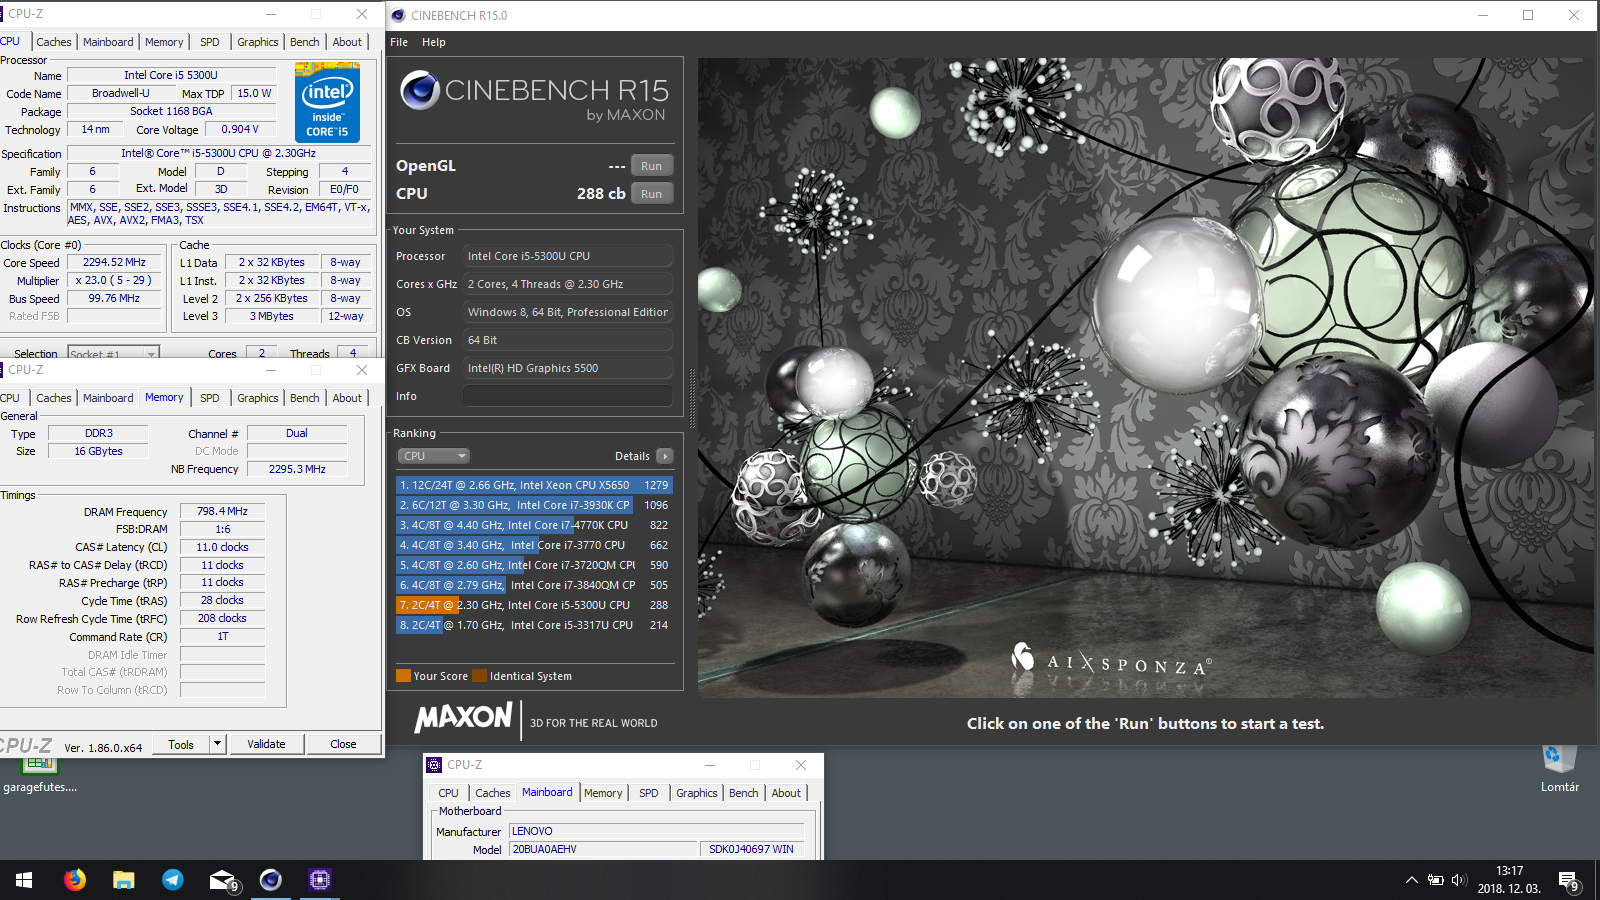The image size is (1600, 900).
Task: Click the Identical System brown legend swatch
Action: click(480, 676)
